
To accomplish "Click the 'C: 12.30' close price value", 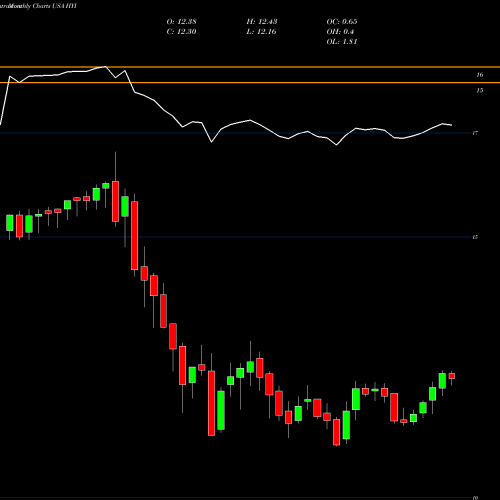I will click(181, 32).
